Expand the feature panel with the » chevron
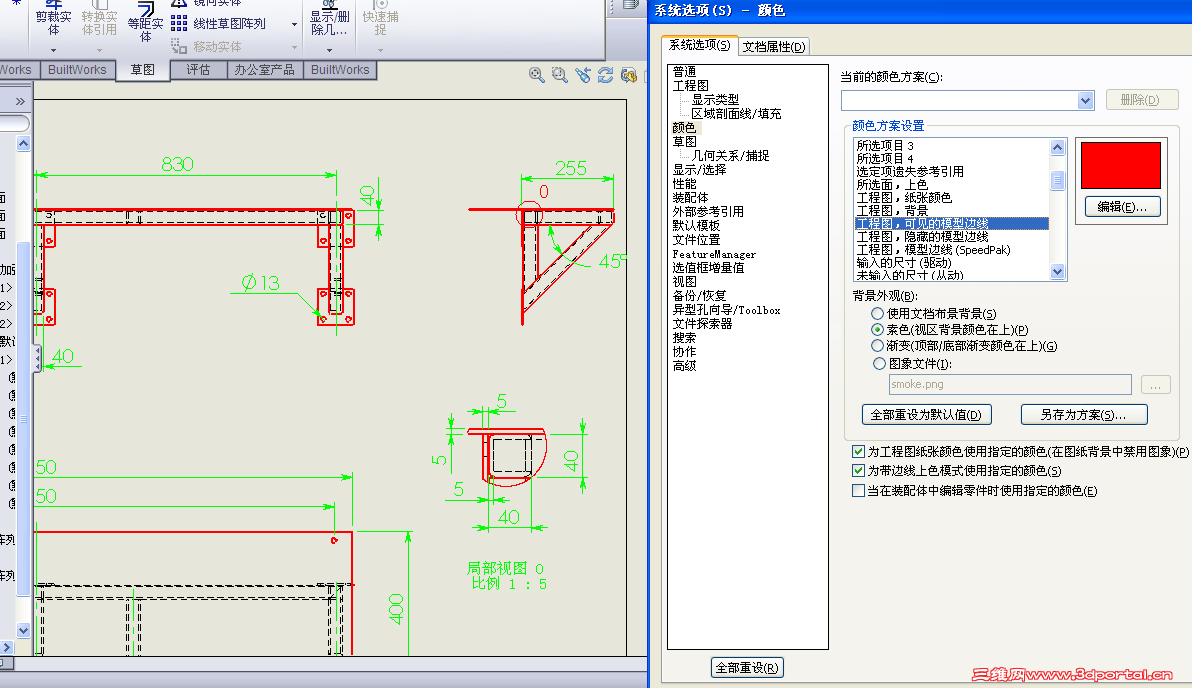Screen dimensions: 1192x688 pos(20,101)
